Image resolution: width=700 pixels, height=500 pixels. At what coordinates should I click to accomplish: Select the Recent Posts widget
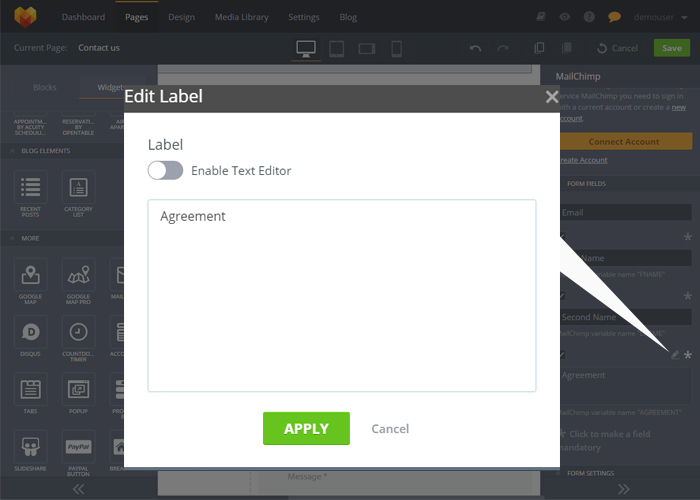pos(30,194)
